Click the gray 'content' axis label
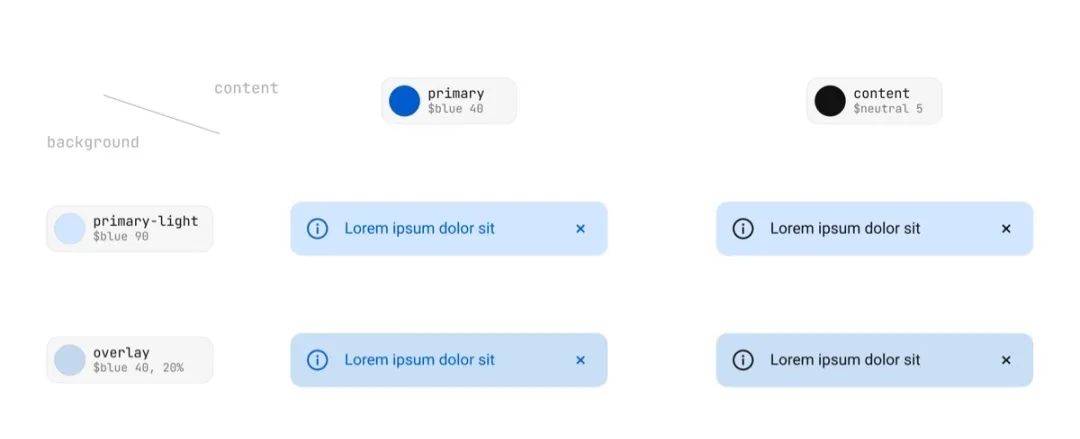 tap(246, 88)
